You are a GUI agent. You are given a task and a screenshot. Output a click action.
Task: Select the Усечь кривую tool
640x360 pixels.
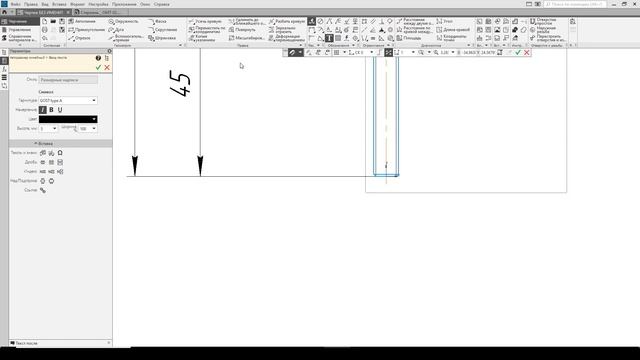(x=205, y=21)
